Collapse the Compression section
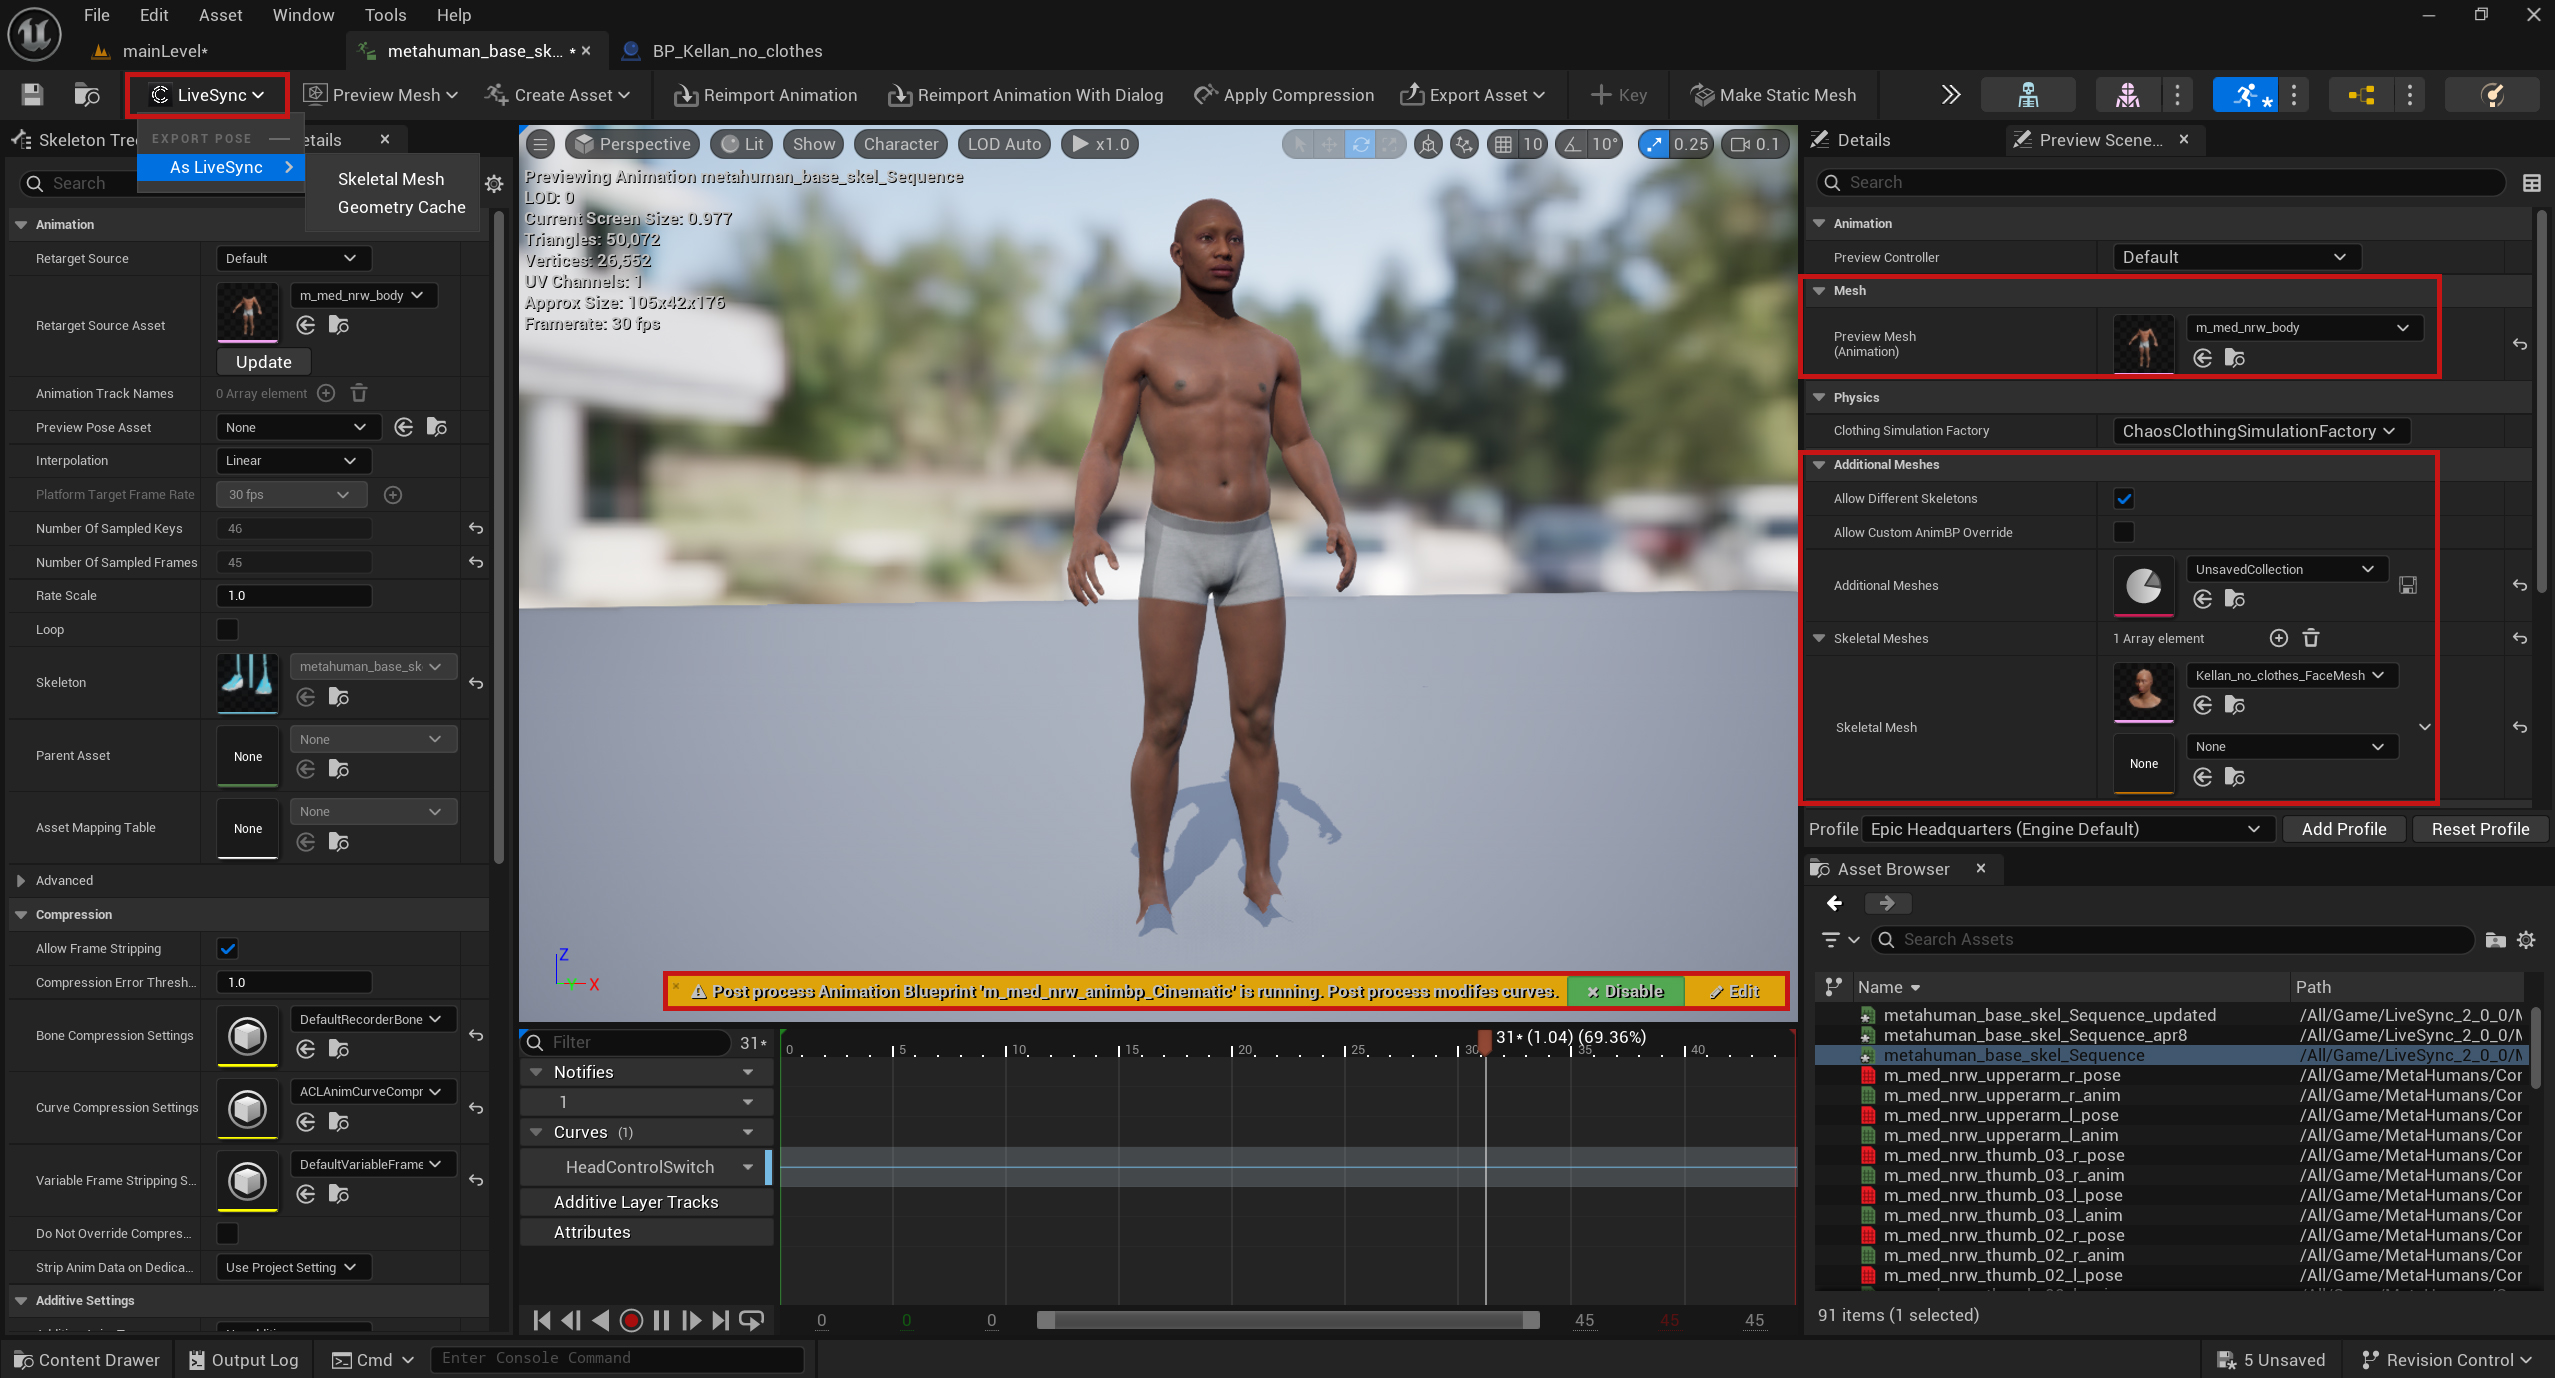Image resolution: width=2555 pixels, height=1378 pixels. click(20, 914)
